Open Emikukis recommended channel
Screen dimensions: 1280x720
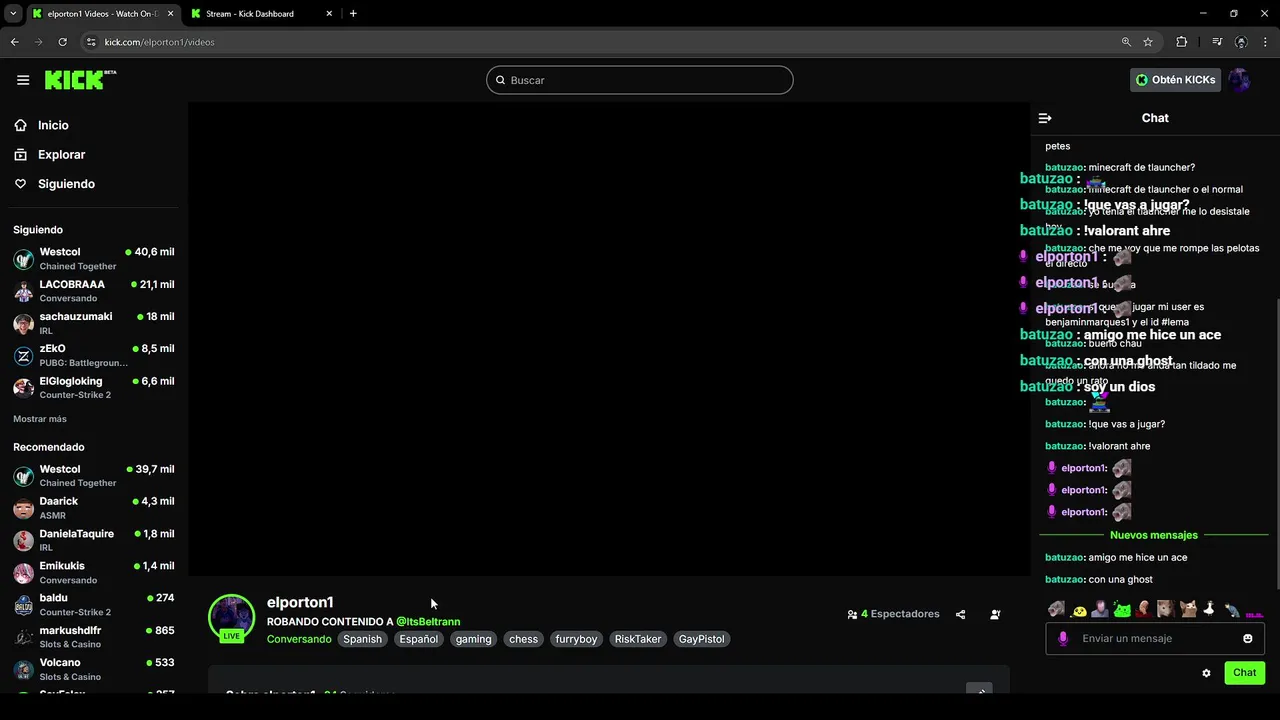(x=94, y=572)
